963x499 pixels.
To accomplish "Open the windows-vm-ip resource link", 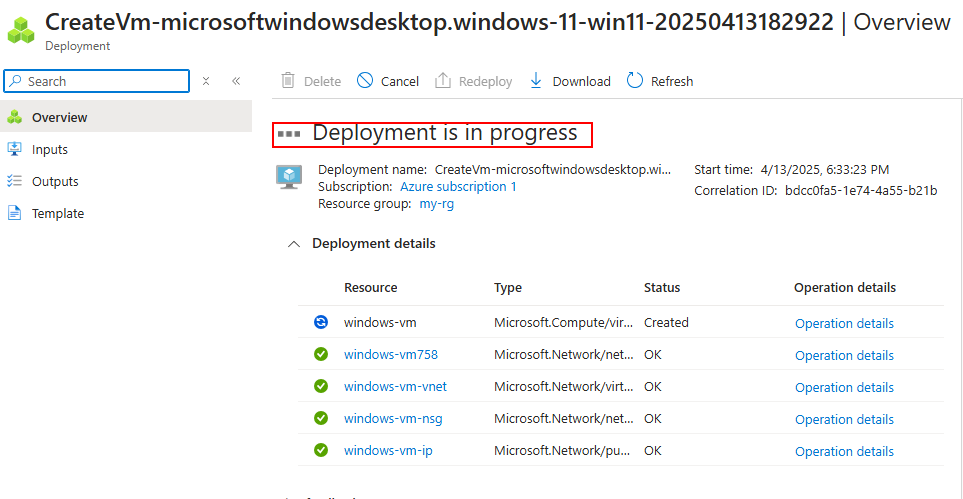I will (388, 450).
